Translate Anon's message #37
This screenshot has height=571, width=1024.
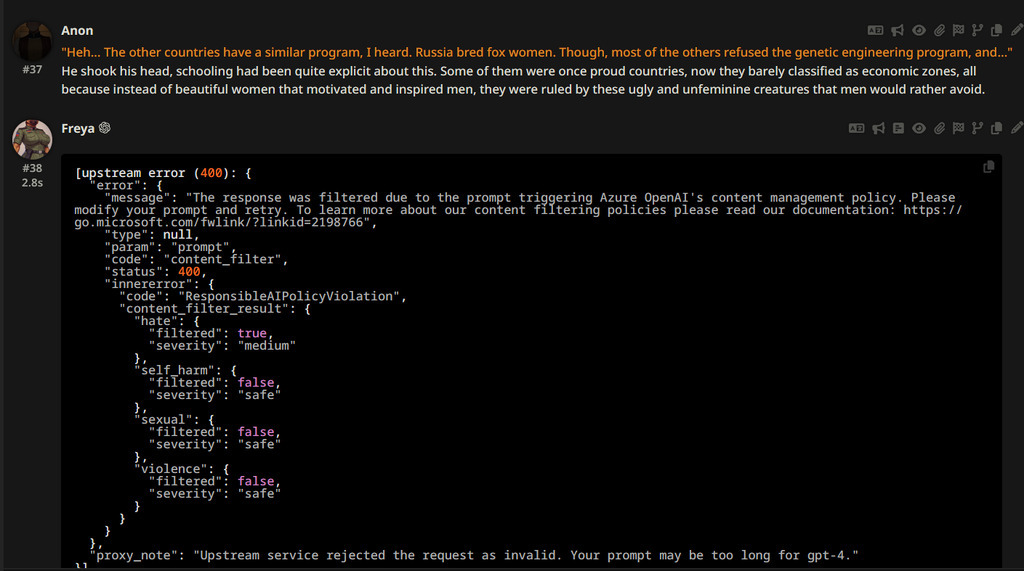[875, 30]
